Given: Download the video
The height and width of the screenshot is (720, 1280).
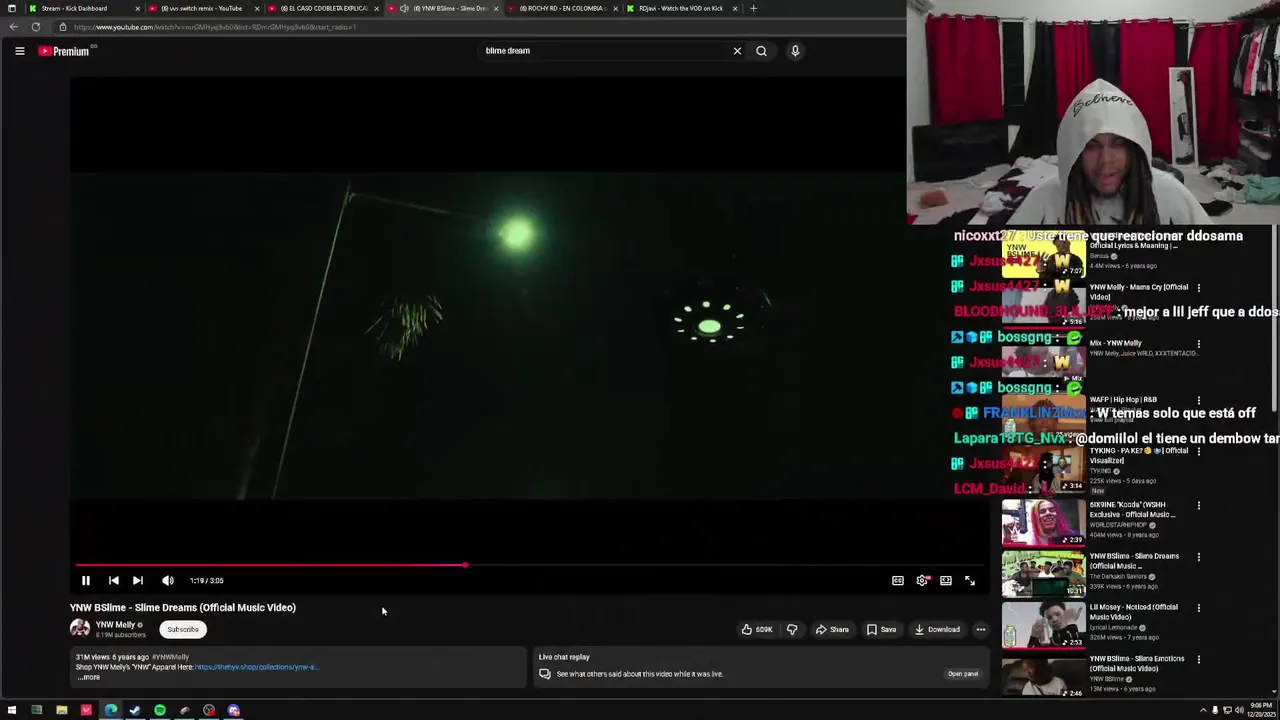Looking at the screenshot, I should [937, 630].
